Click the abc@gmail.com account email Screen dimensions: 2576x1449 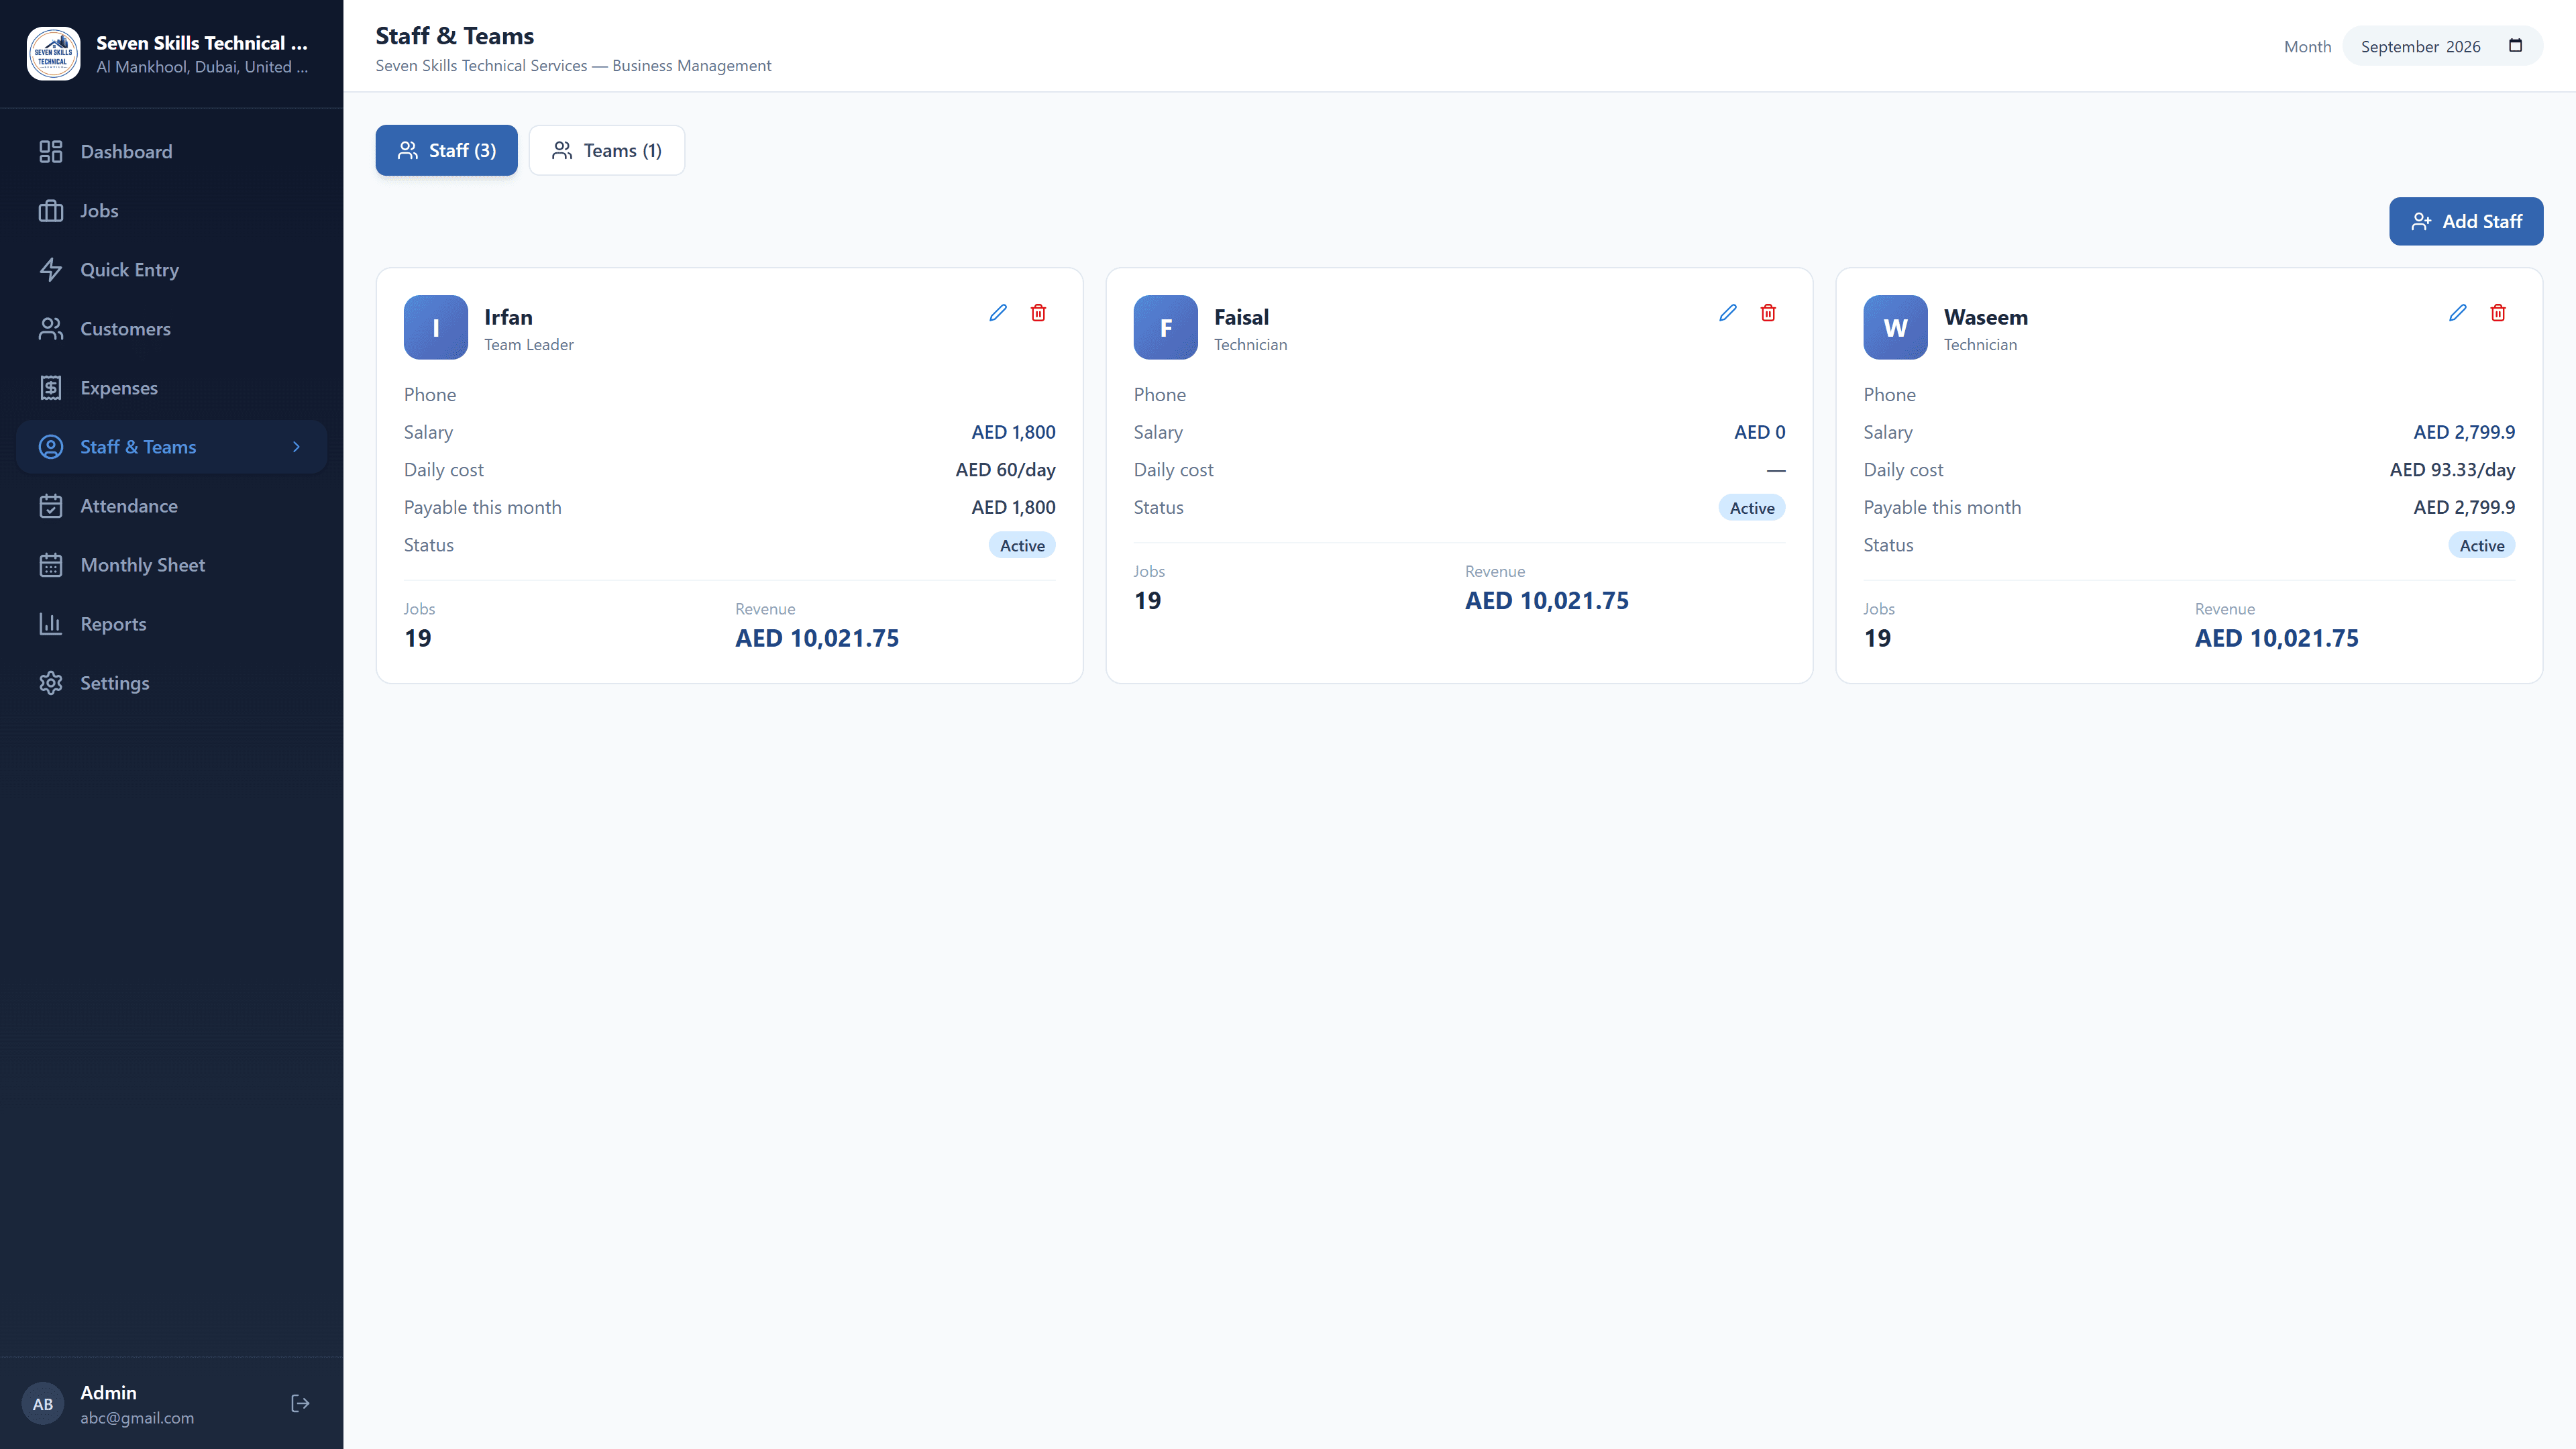137,1418
